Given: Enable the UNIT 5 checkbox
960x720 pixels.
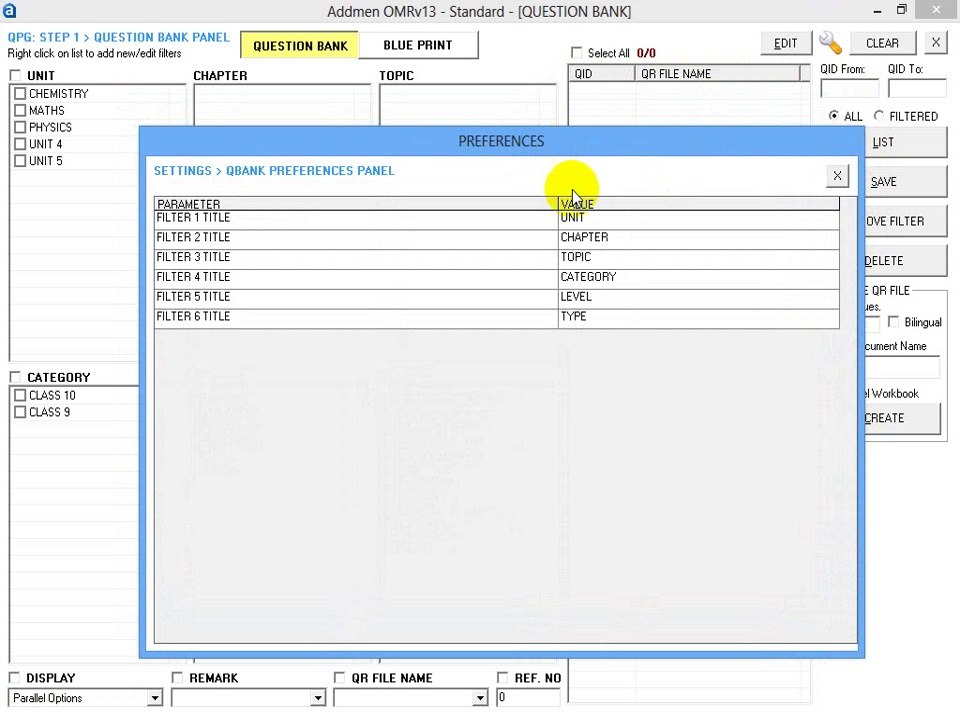Looking at the screenshot, I should click(x=20, y=160).
